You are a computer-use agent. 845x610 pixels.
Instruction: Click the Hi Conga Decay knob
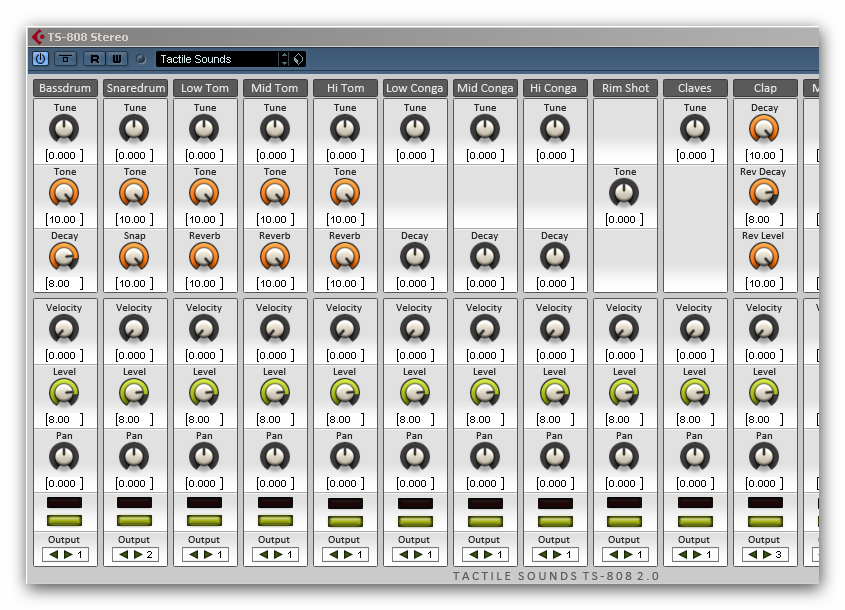coord(555,257)
